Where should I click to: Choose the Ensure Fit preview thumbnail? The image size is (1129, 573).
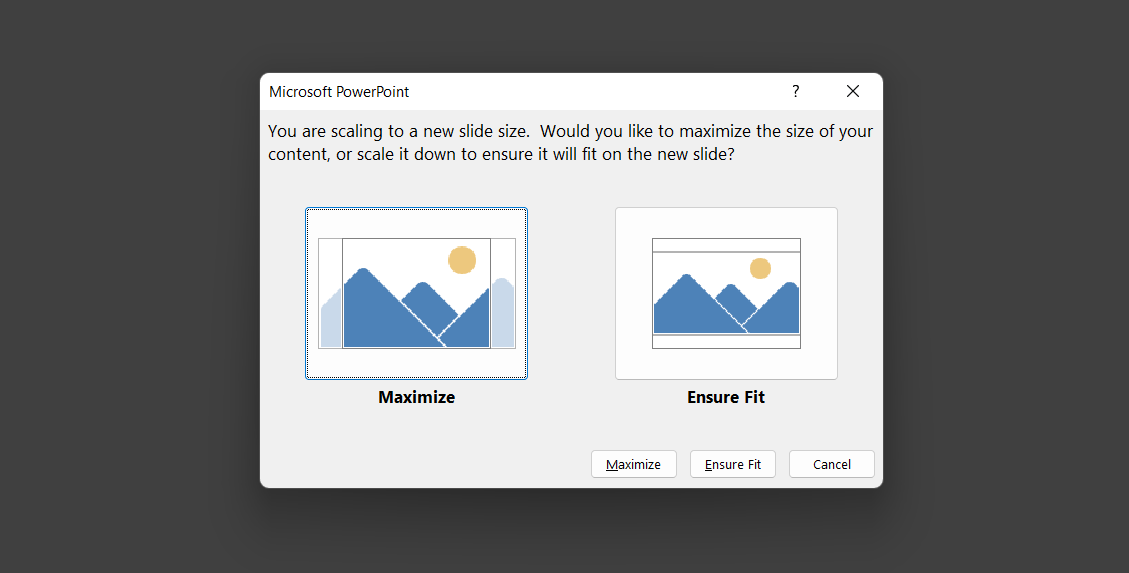(726, 293)
